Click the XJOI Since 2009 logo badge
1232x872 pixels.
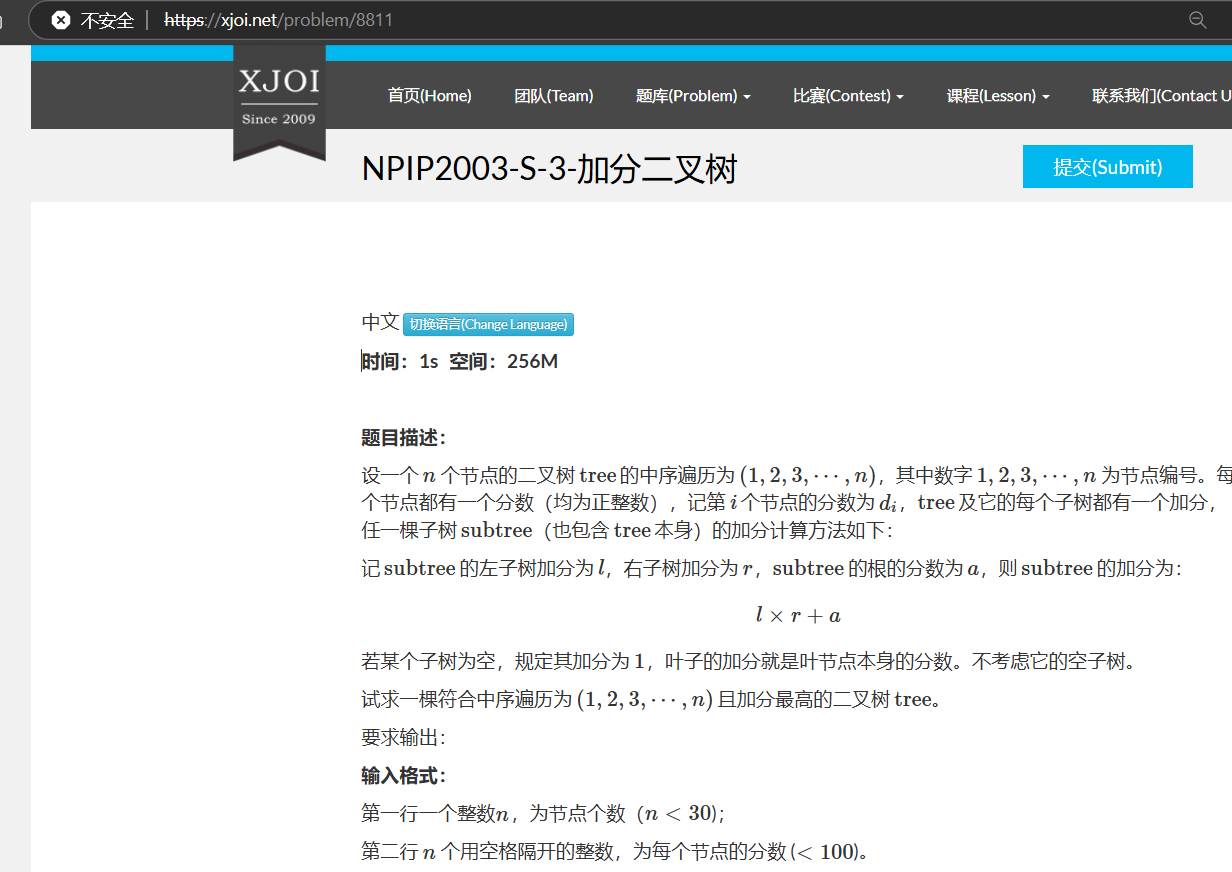pyautogui.click(x=279, y=98)
